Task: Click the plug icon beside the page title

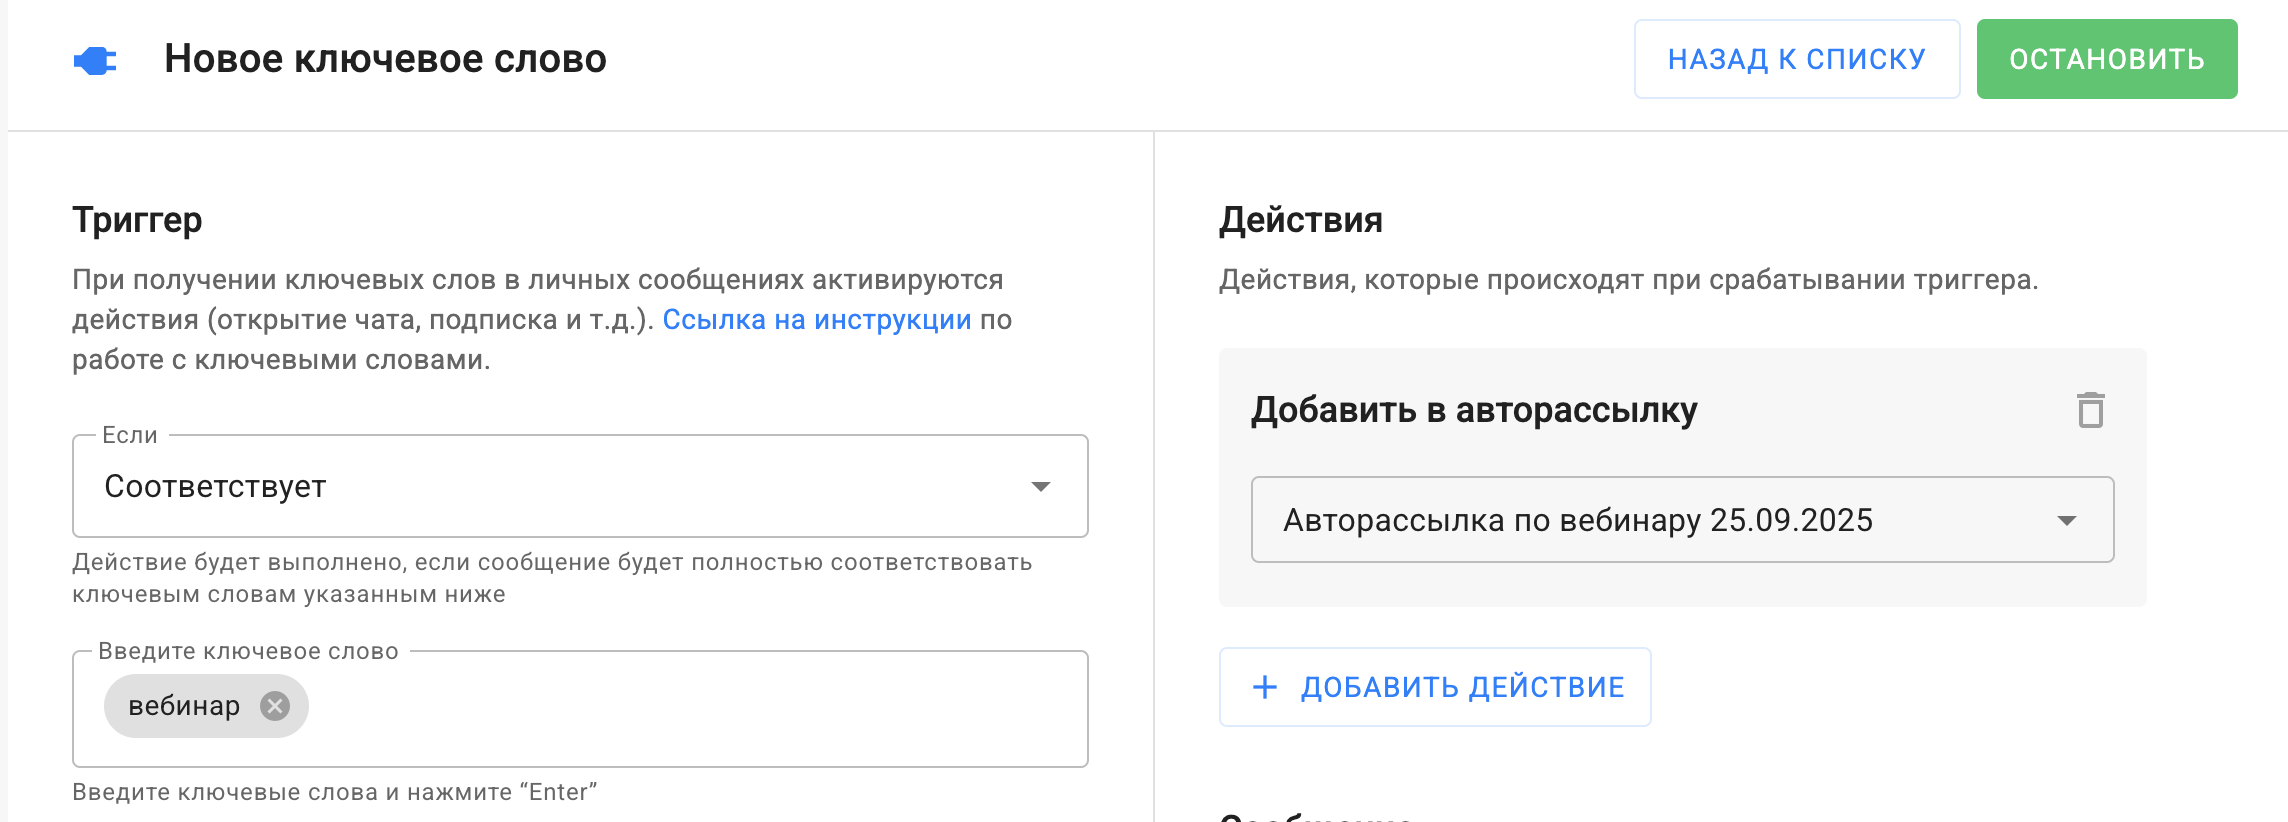Action: coord(95,61)
